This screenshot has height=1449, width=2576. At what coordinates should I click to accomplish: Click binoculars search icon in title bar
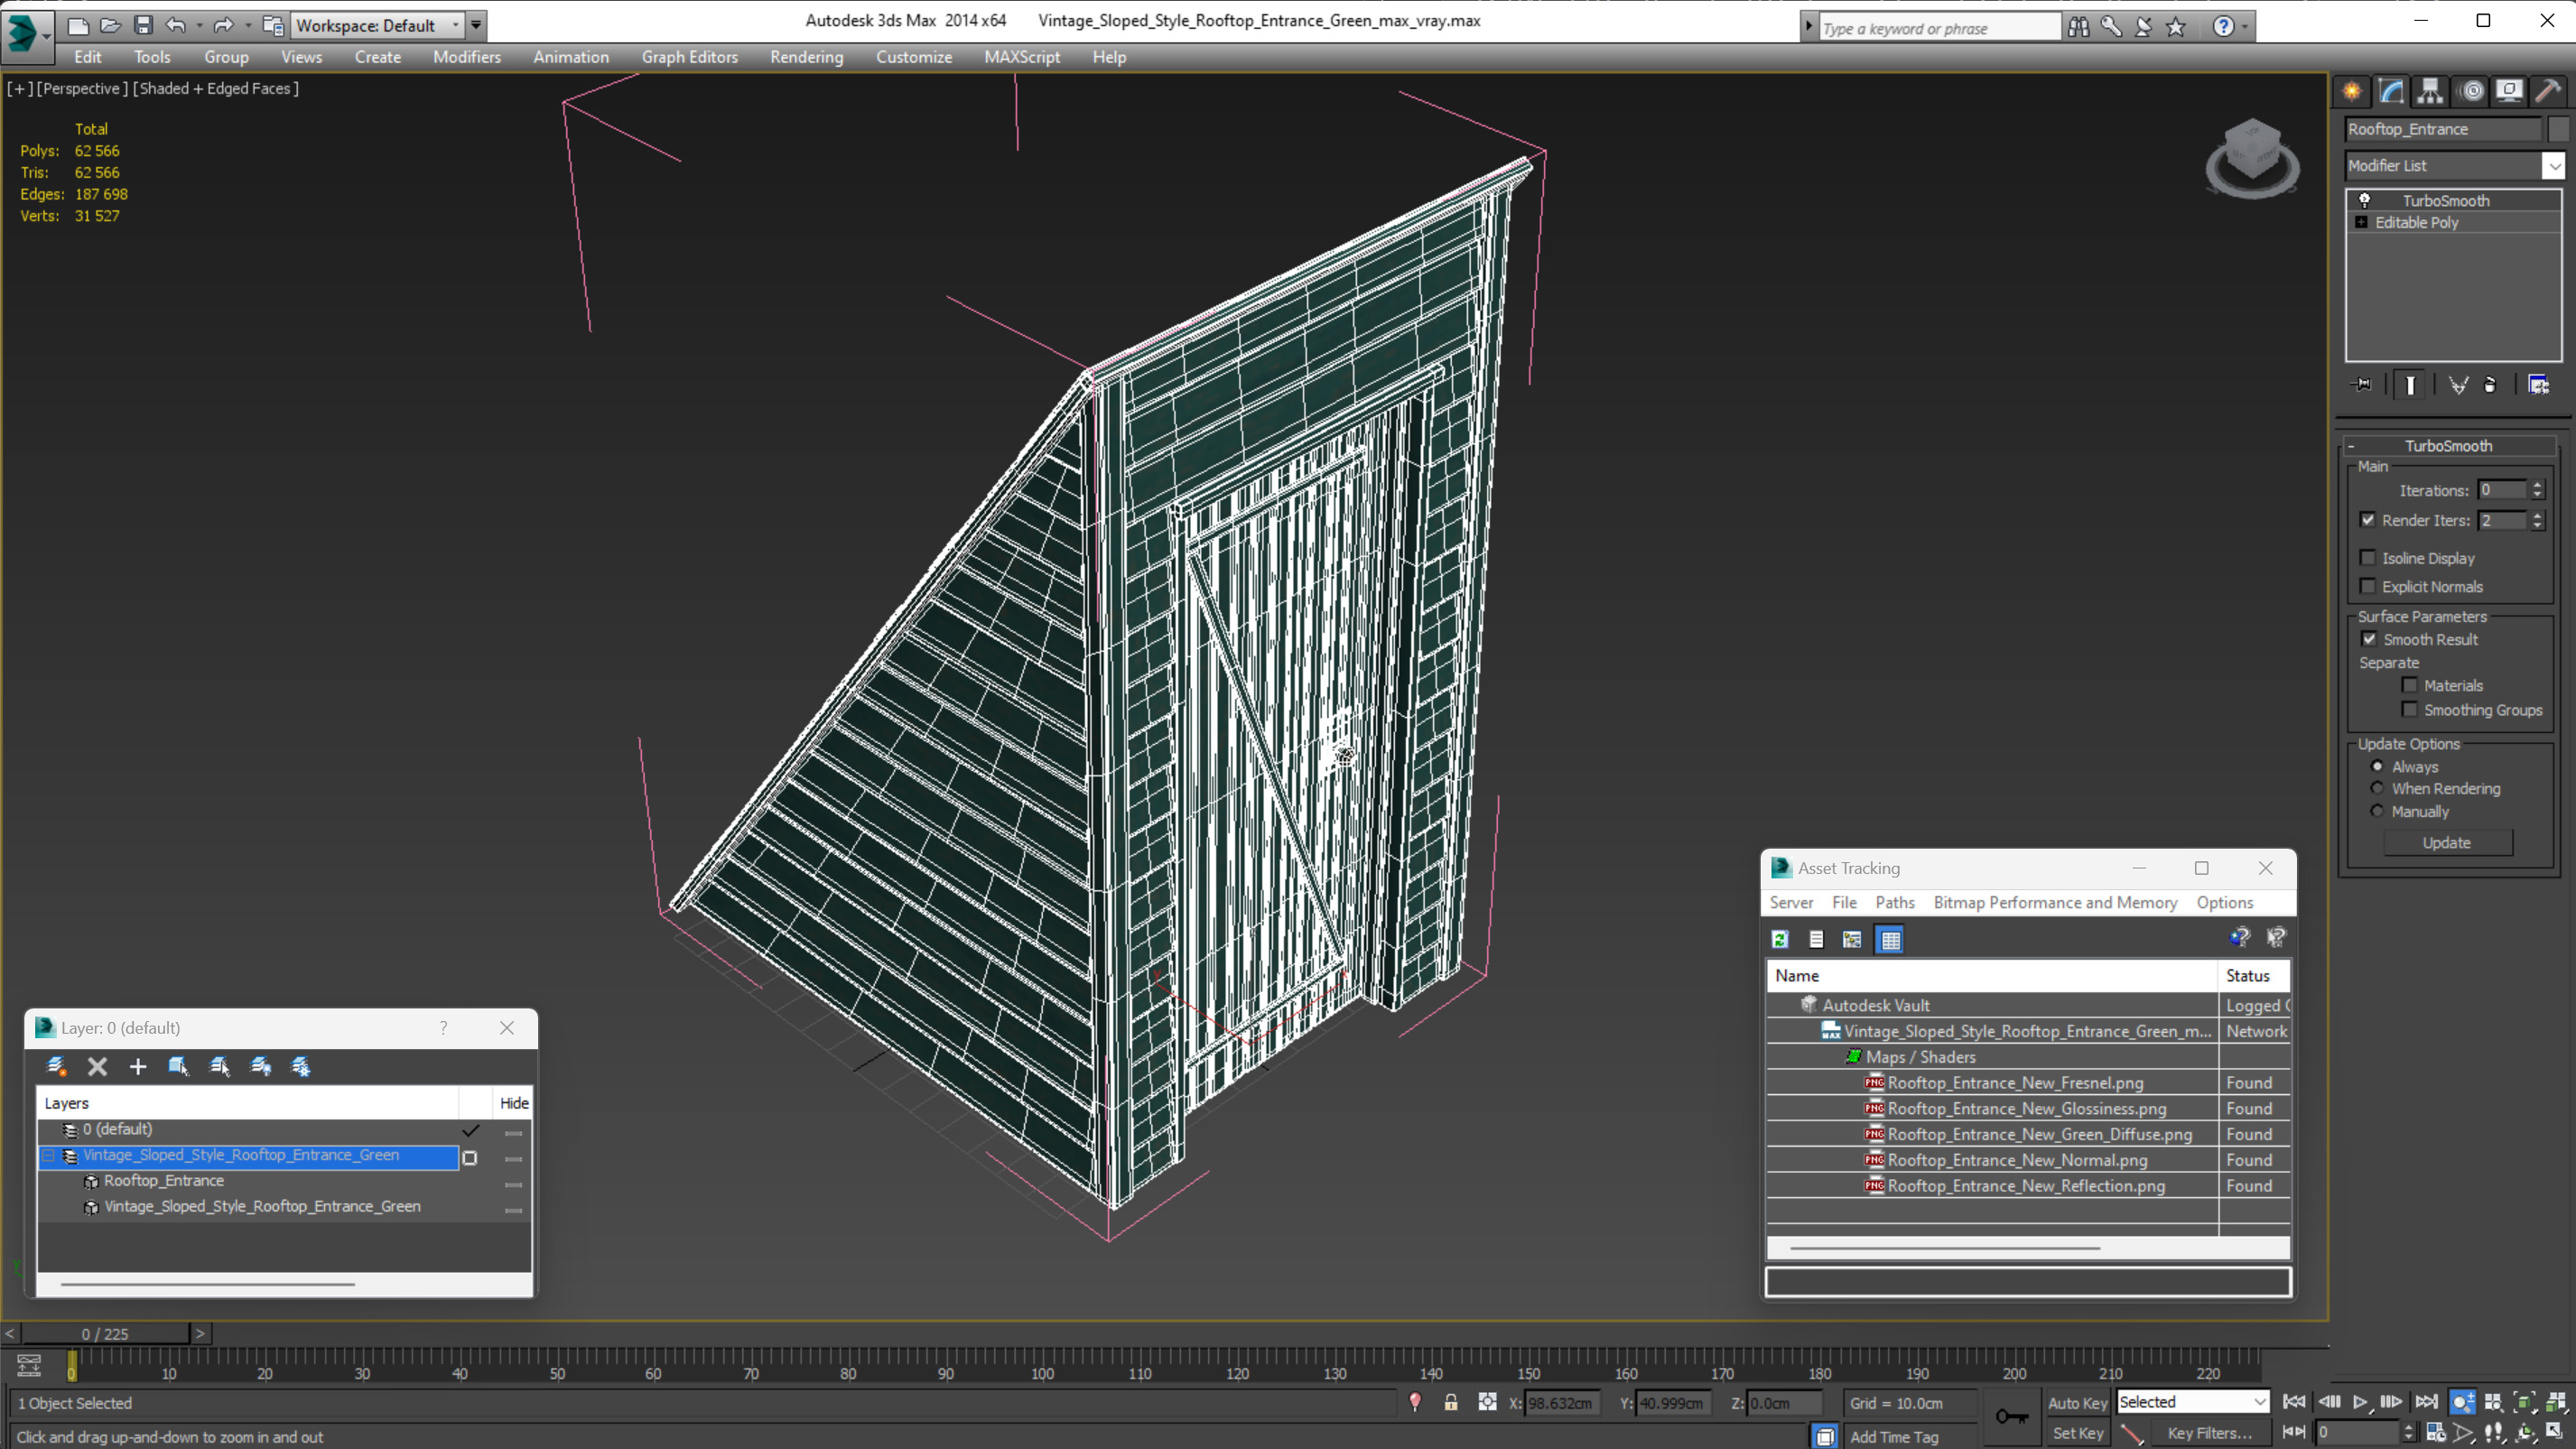[x=2078, y=27]
